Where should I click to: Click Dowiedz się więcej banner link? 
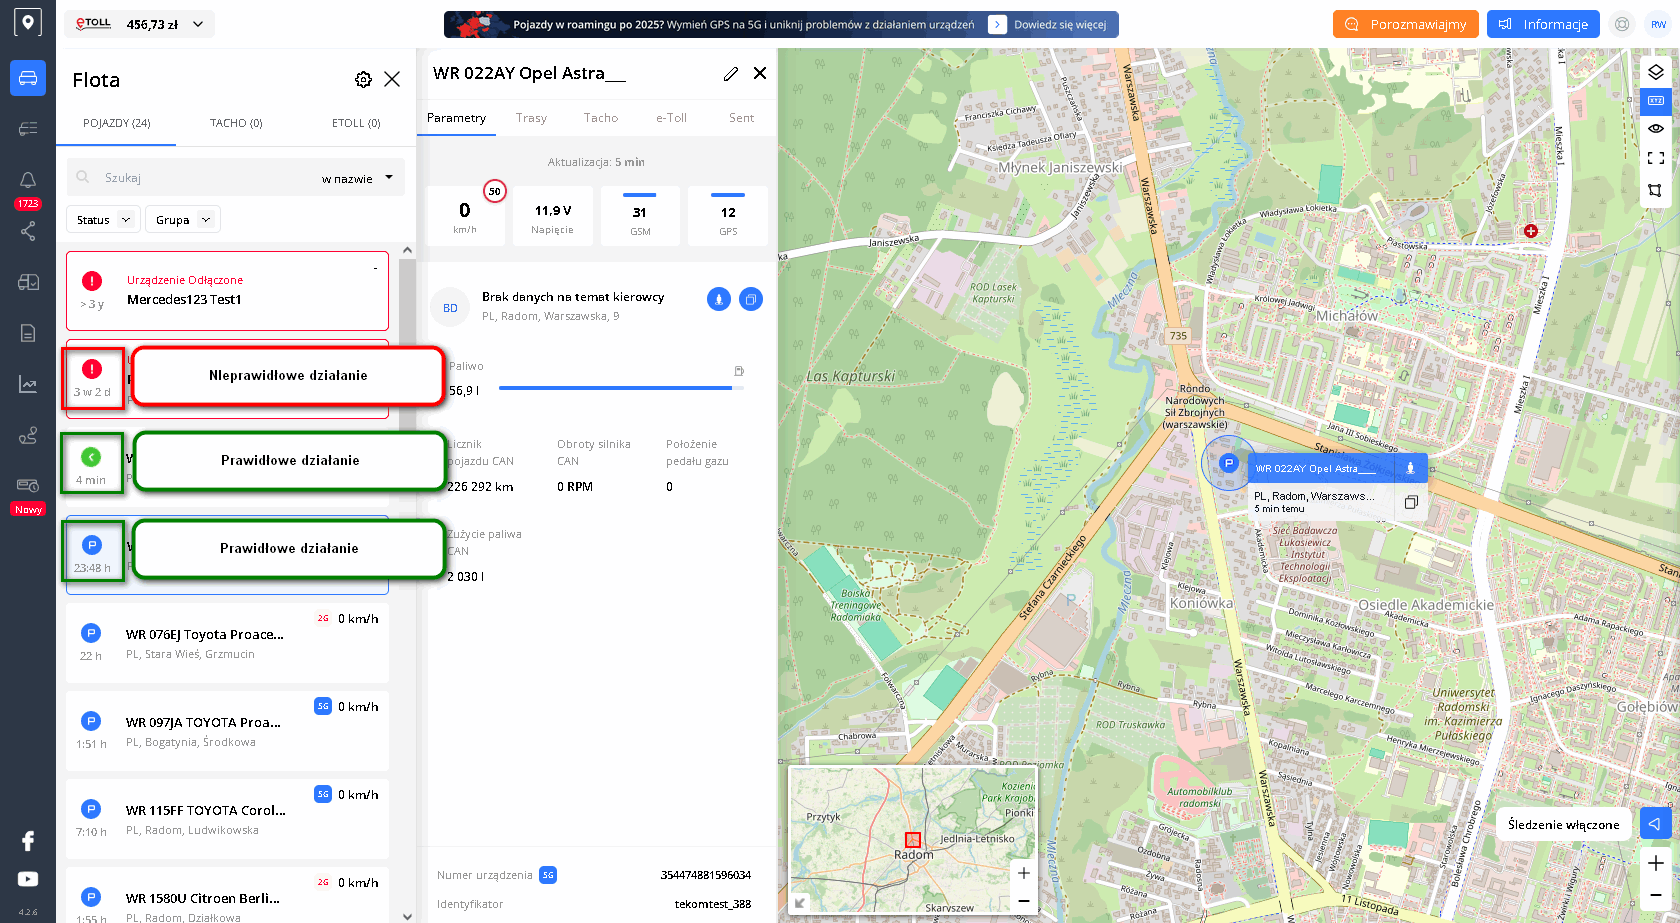[x=1059, y=25]
